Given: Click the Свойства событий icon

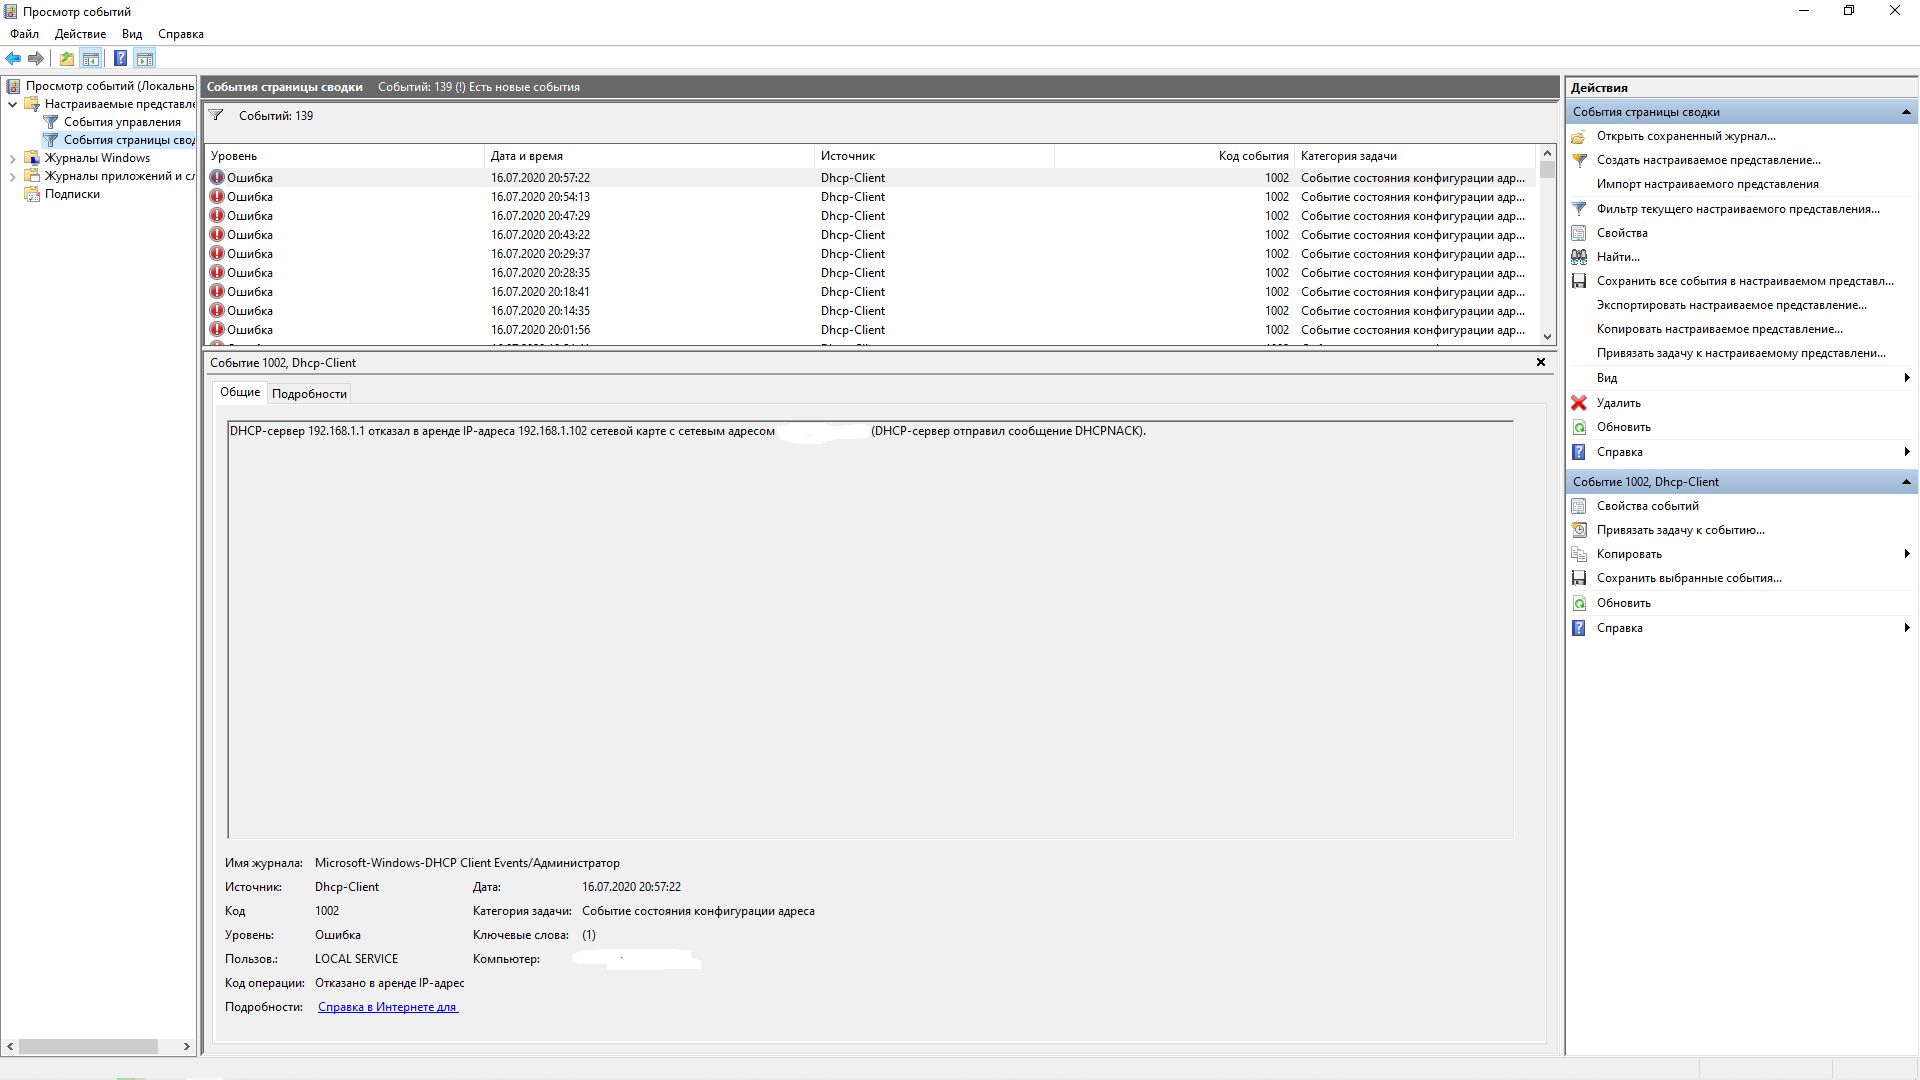Looking at the screenshot, I should click(1579, 506).
